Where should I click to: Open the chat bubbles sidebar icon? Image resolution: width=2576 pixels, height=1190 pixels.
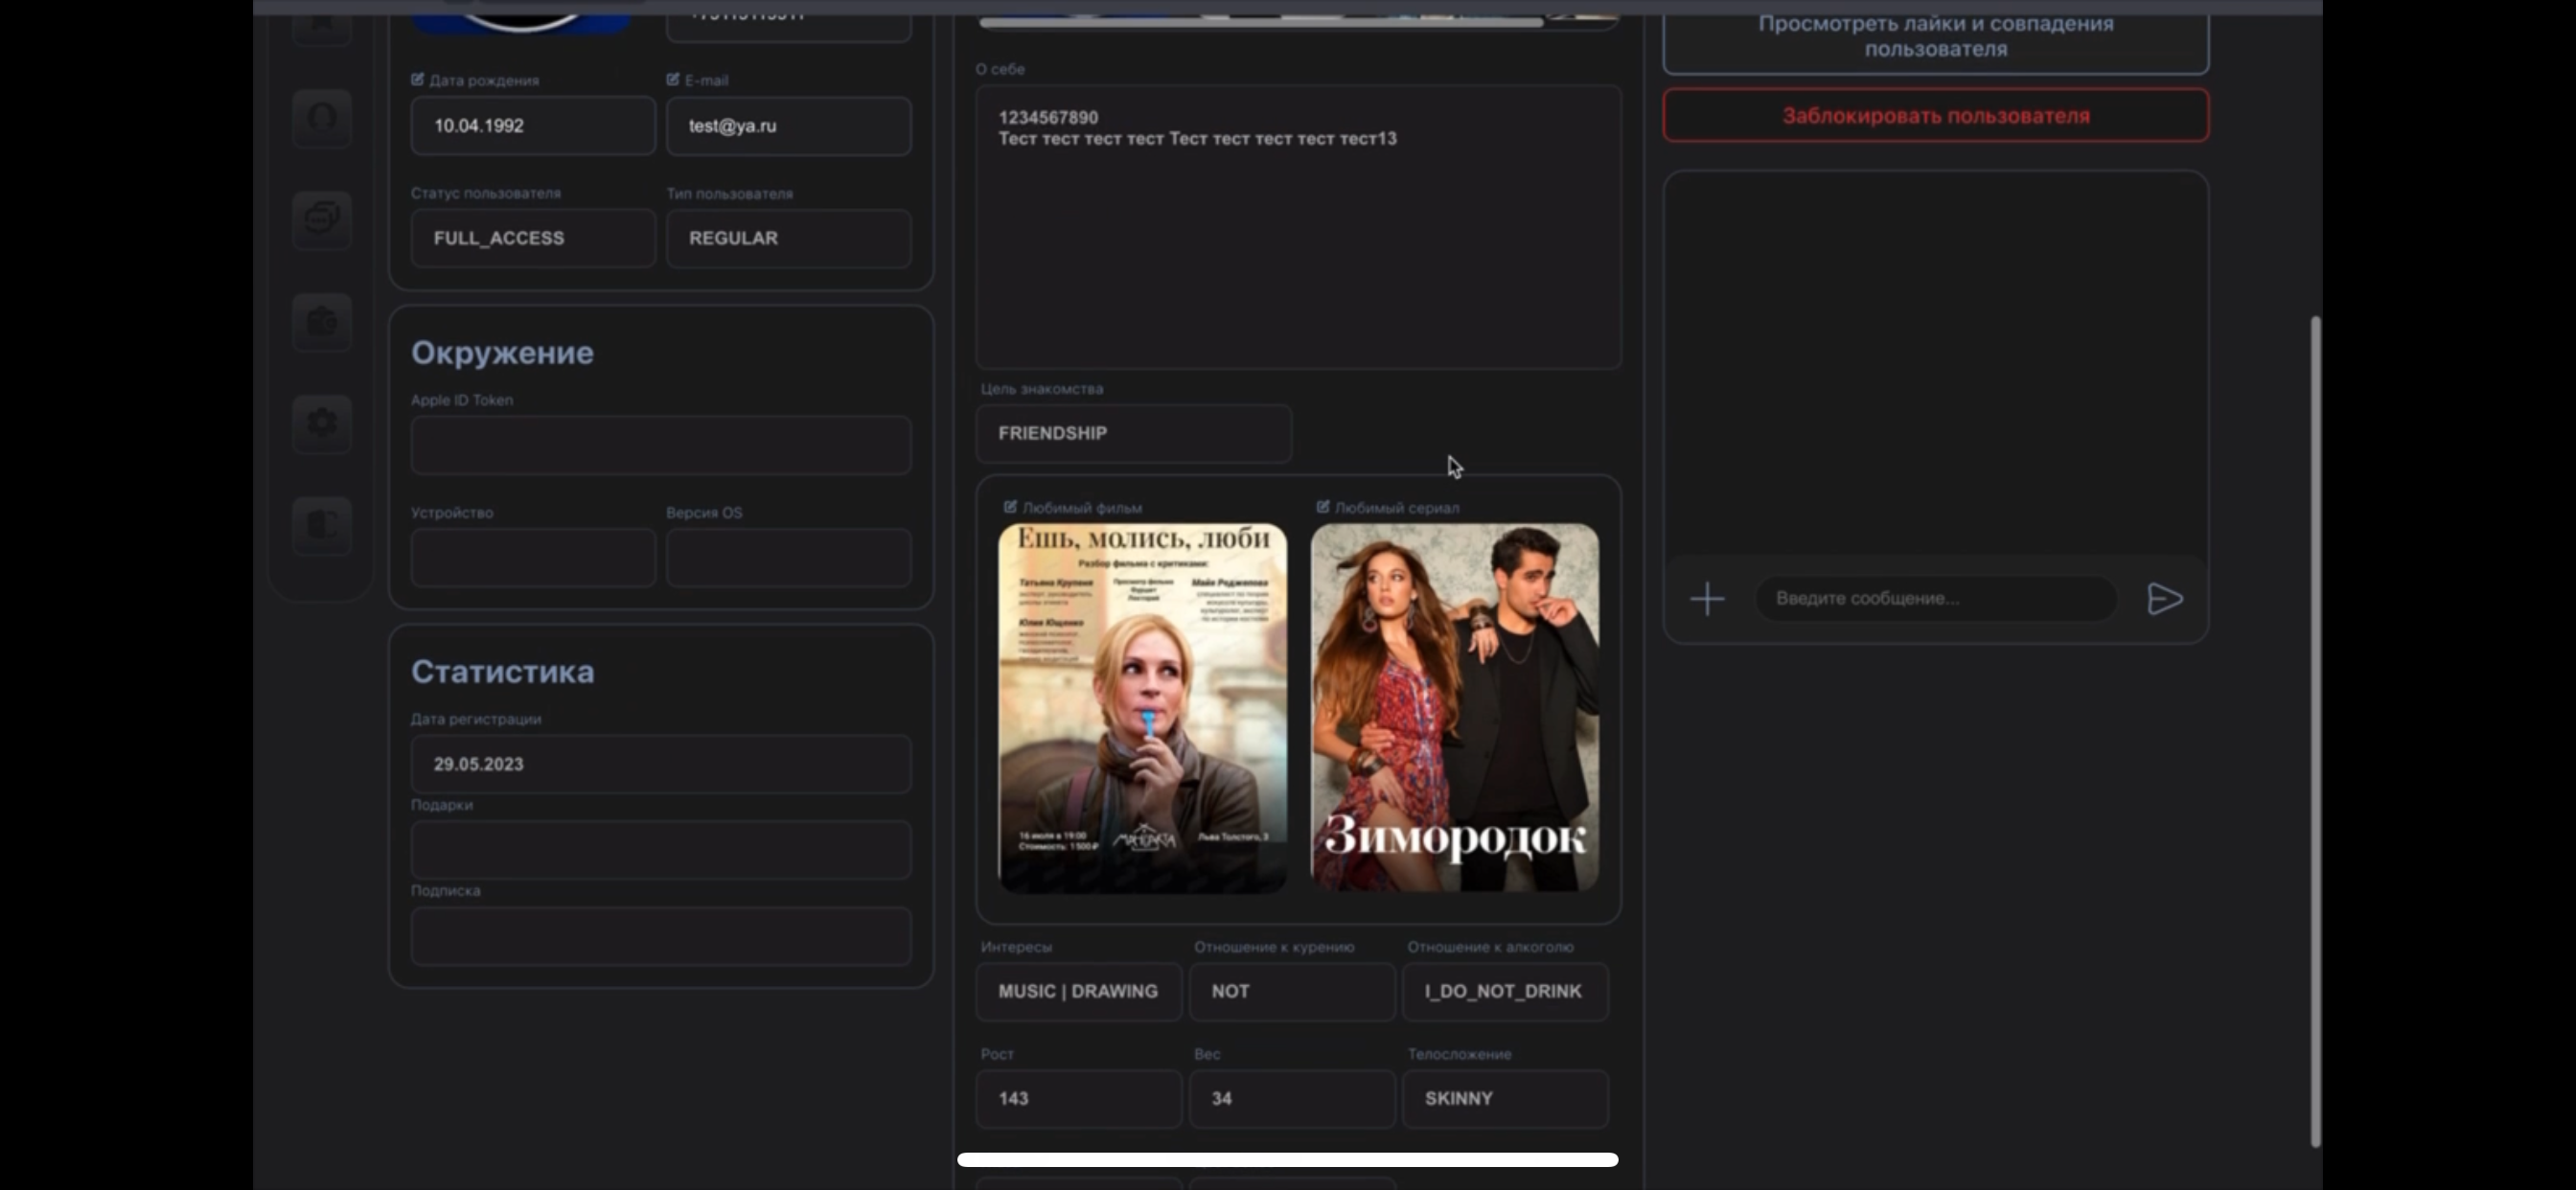click(322, 218)
